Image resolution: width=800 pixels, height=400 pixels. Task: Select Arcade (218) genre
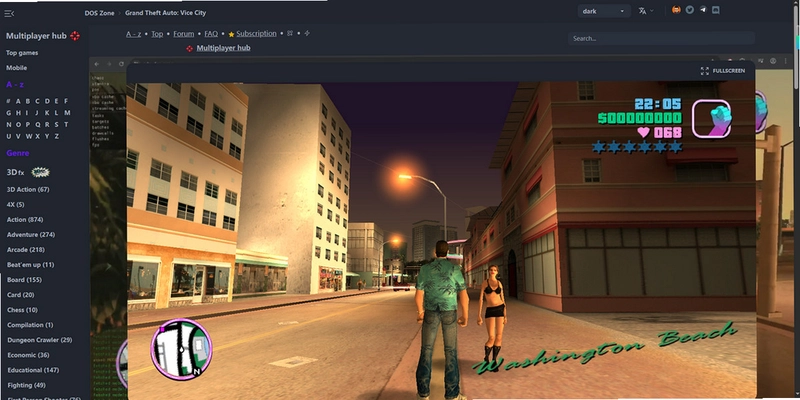click(x=26, y=249)
